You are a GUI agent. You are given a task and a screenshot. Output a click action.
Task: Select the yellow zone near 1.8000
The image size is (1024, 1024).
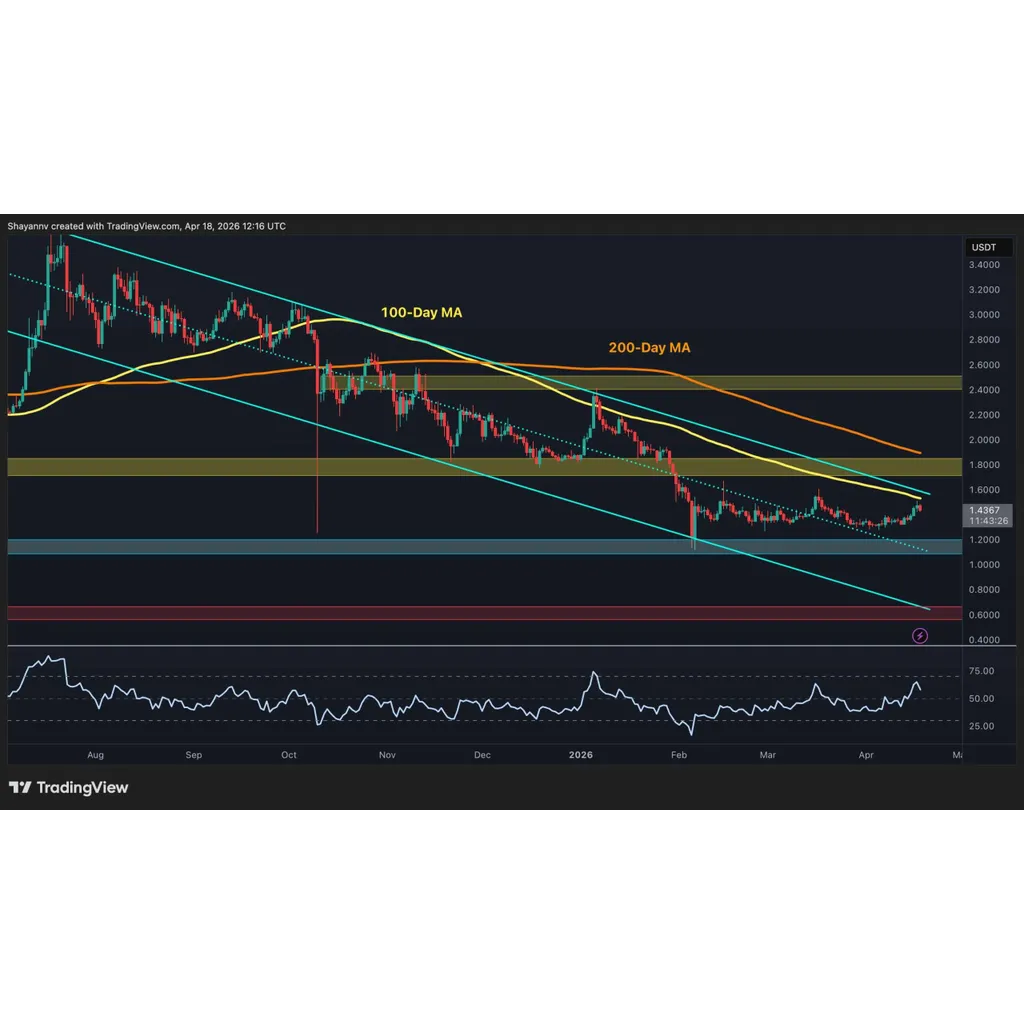485,466
